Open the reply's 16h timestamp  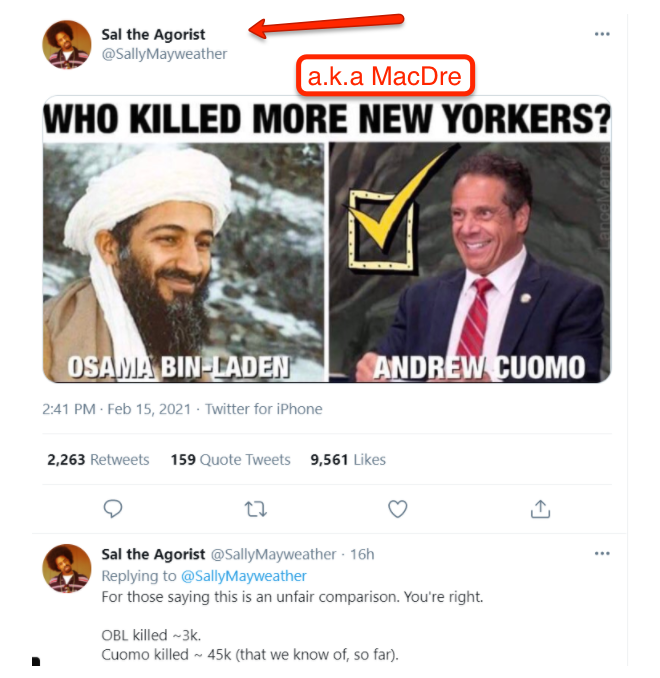pos(362,554)
